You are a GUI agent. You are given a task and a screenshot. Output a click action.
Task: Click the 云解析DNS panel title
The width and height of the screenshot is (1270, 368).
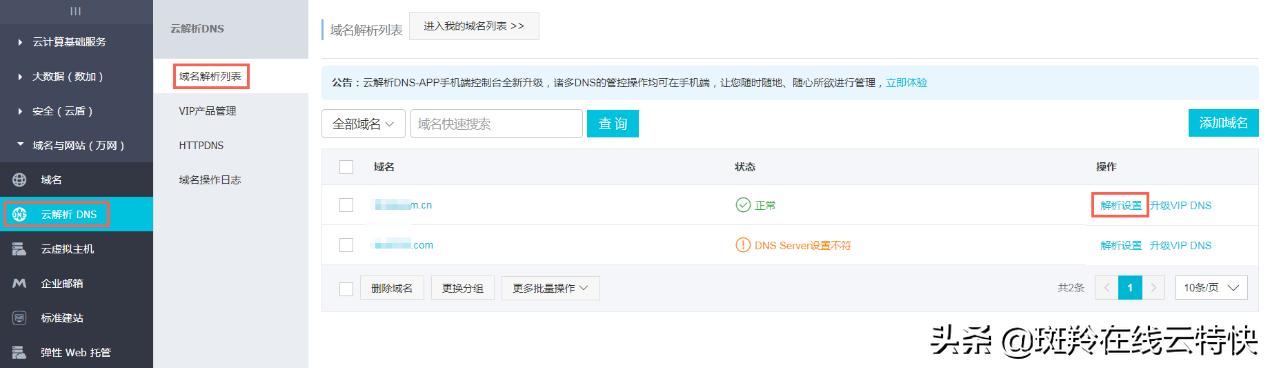[x=198, y=29]
